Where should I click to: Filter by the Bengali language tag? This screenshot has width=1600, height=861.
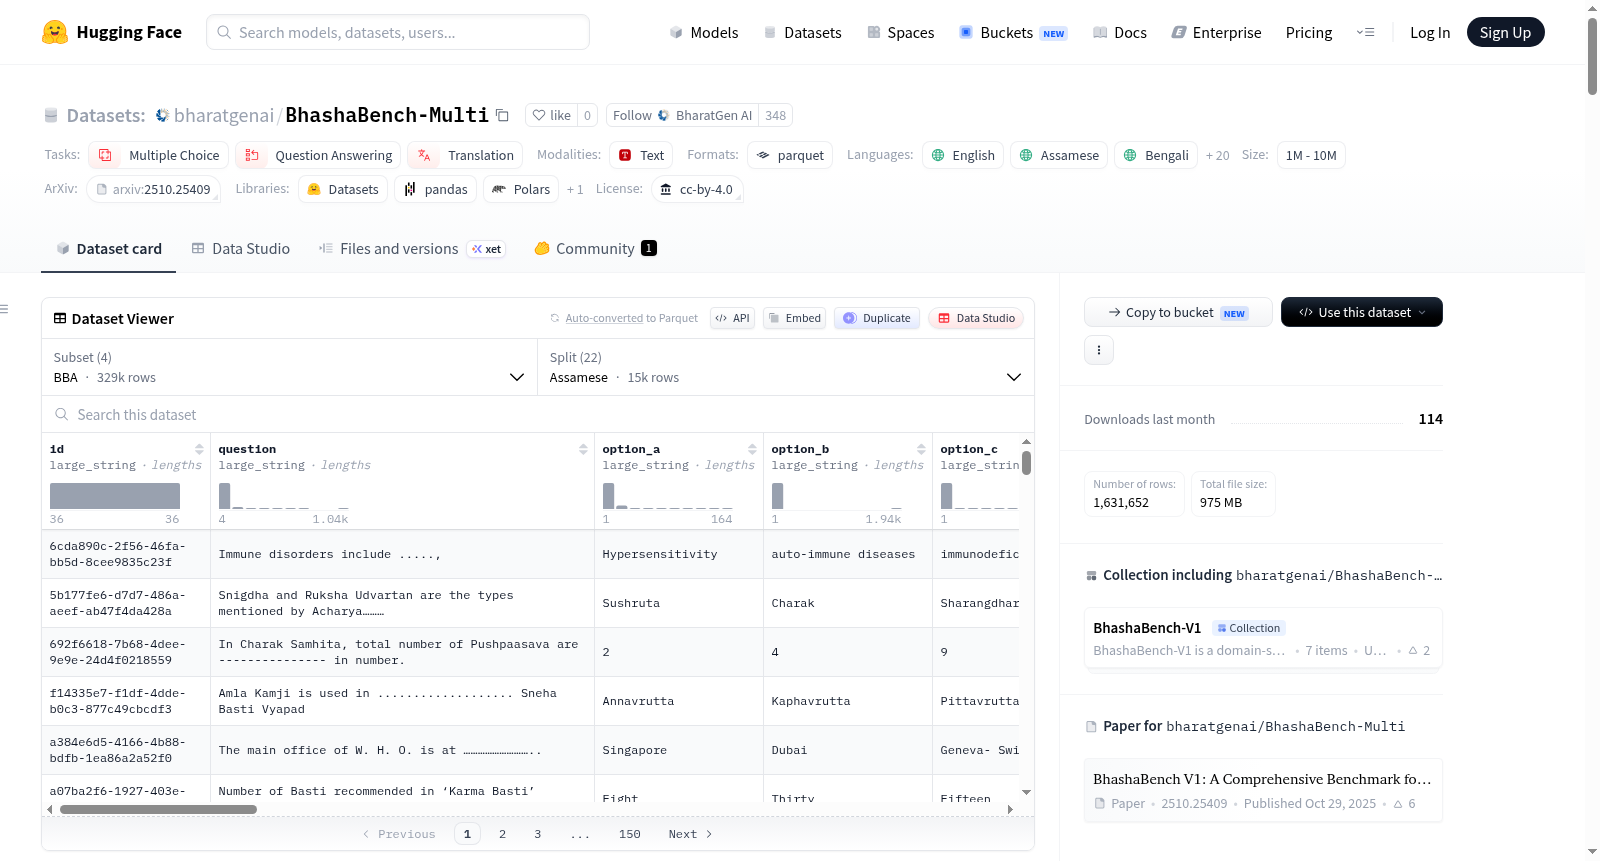tap(1155, 155)
